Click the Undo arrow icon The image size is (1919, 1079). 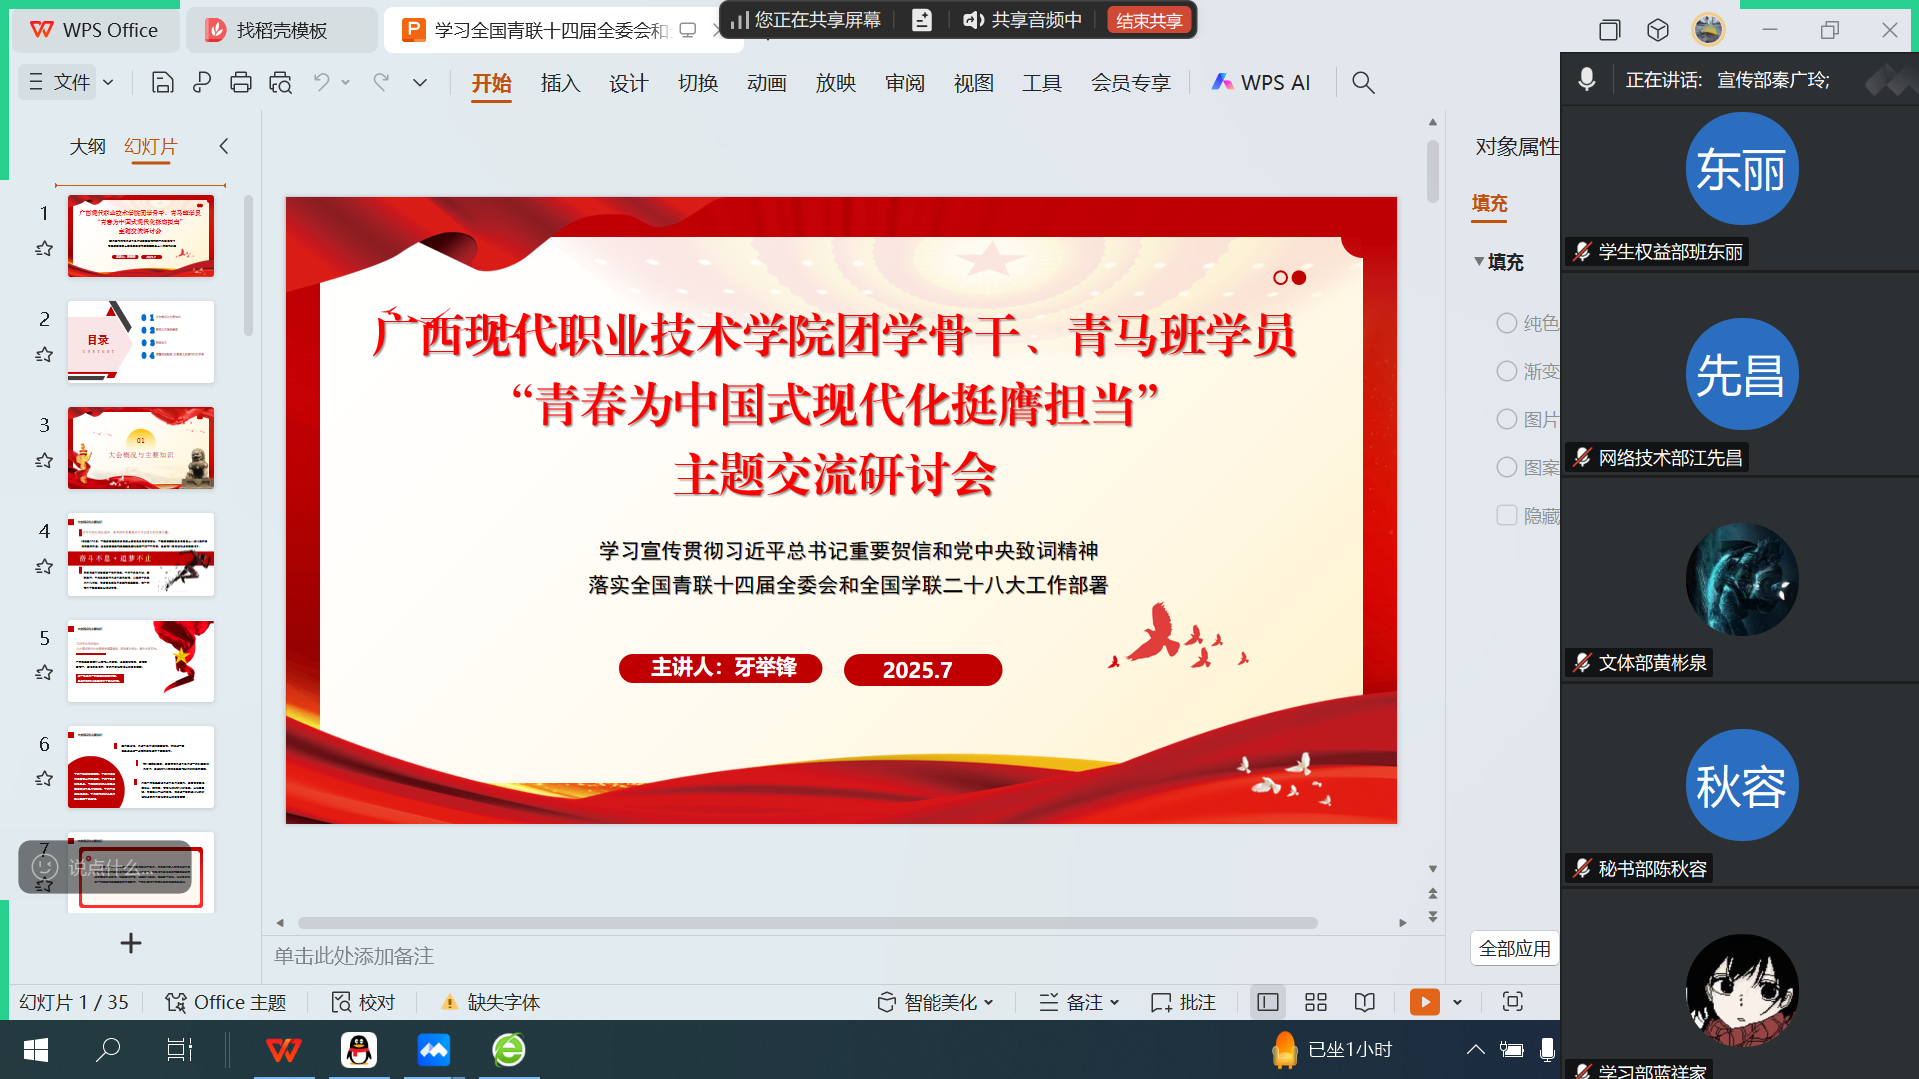[321, 82]
